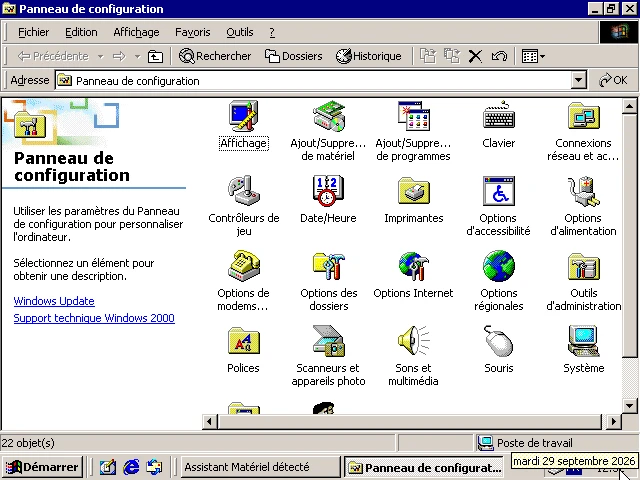Click the Précédente back button
Image resolution: width=640 pixels, height=480 pixels.
(x=53, y=56)
